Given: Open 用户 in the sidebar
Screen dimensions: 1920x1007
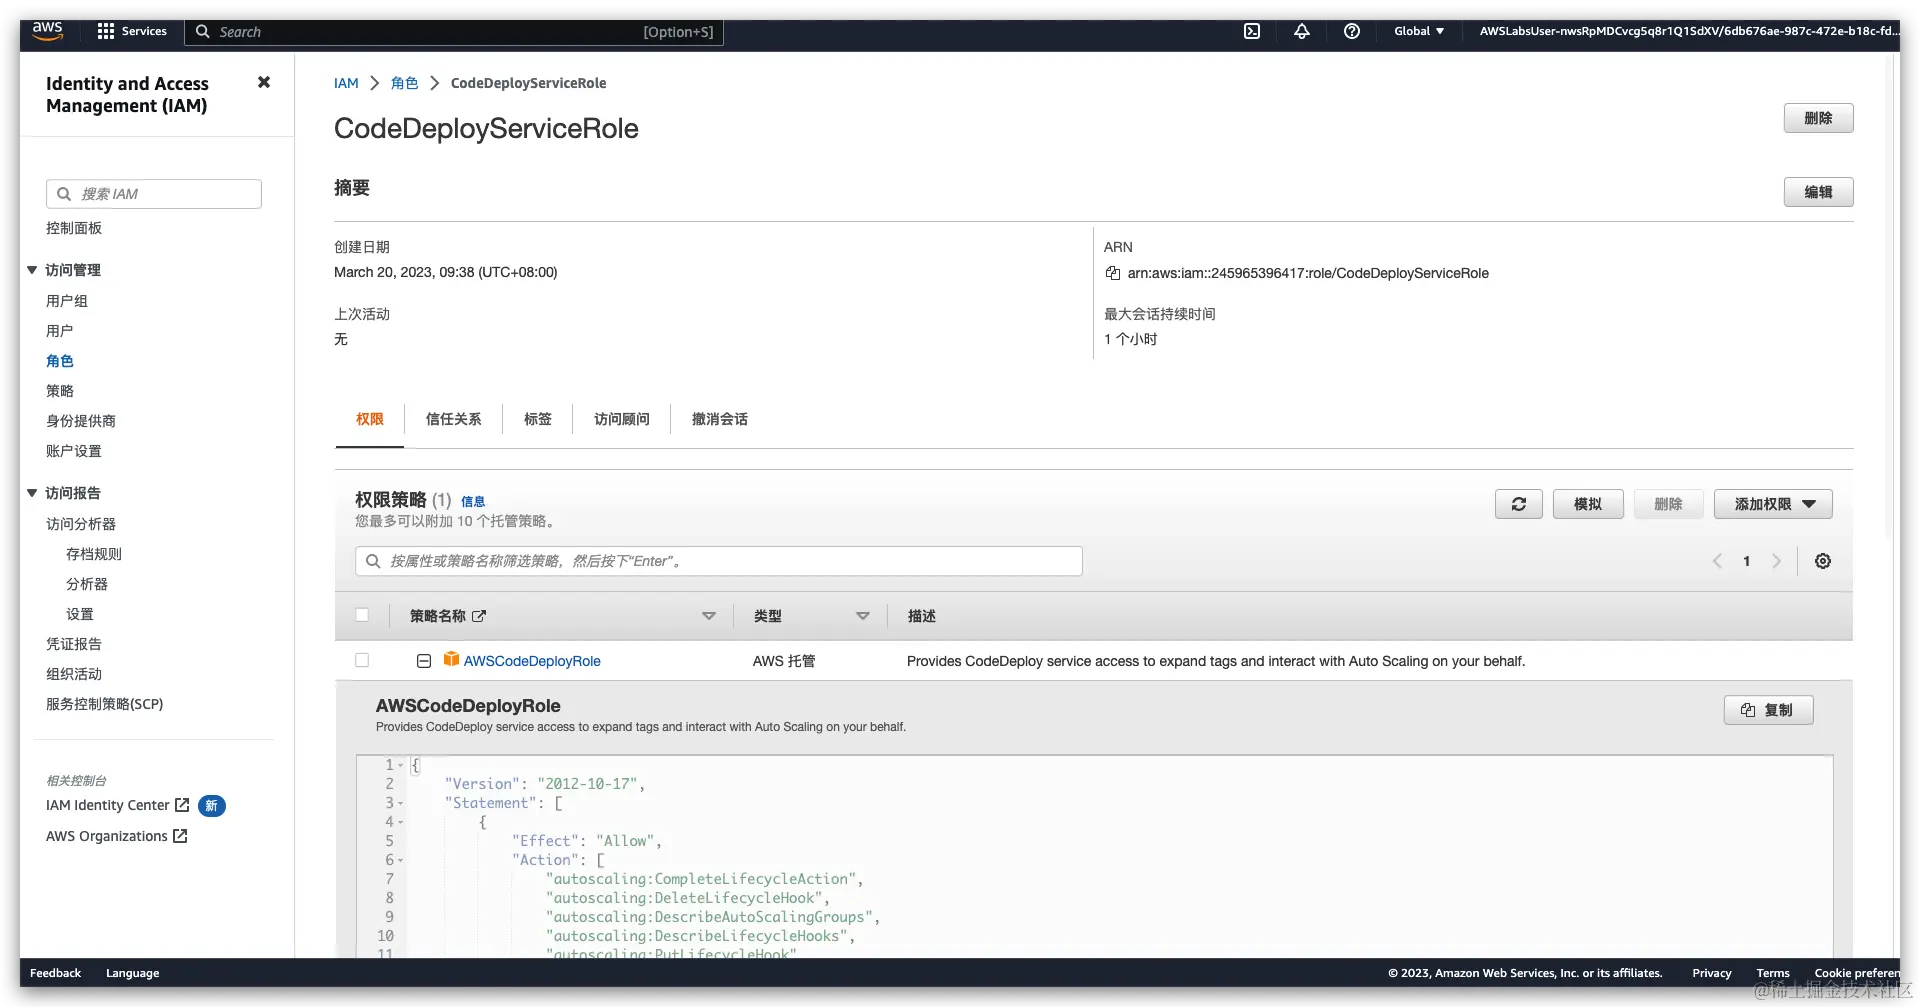Looking at the screenshot, I should click(x=60, y=331).
